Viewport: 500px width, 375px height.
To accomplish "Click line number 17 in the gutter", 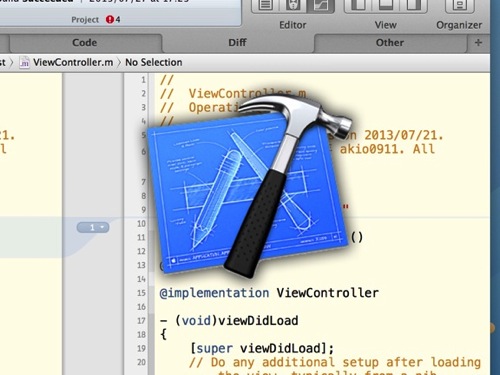I will (141, 321).
